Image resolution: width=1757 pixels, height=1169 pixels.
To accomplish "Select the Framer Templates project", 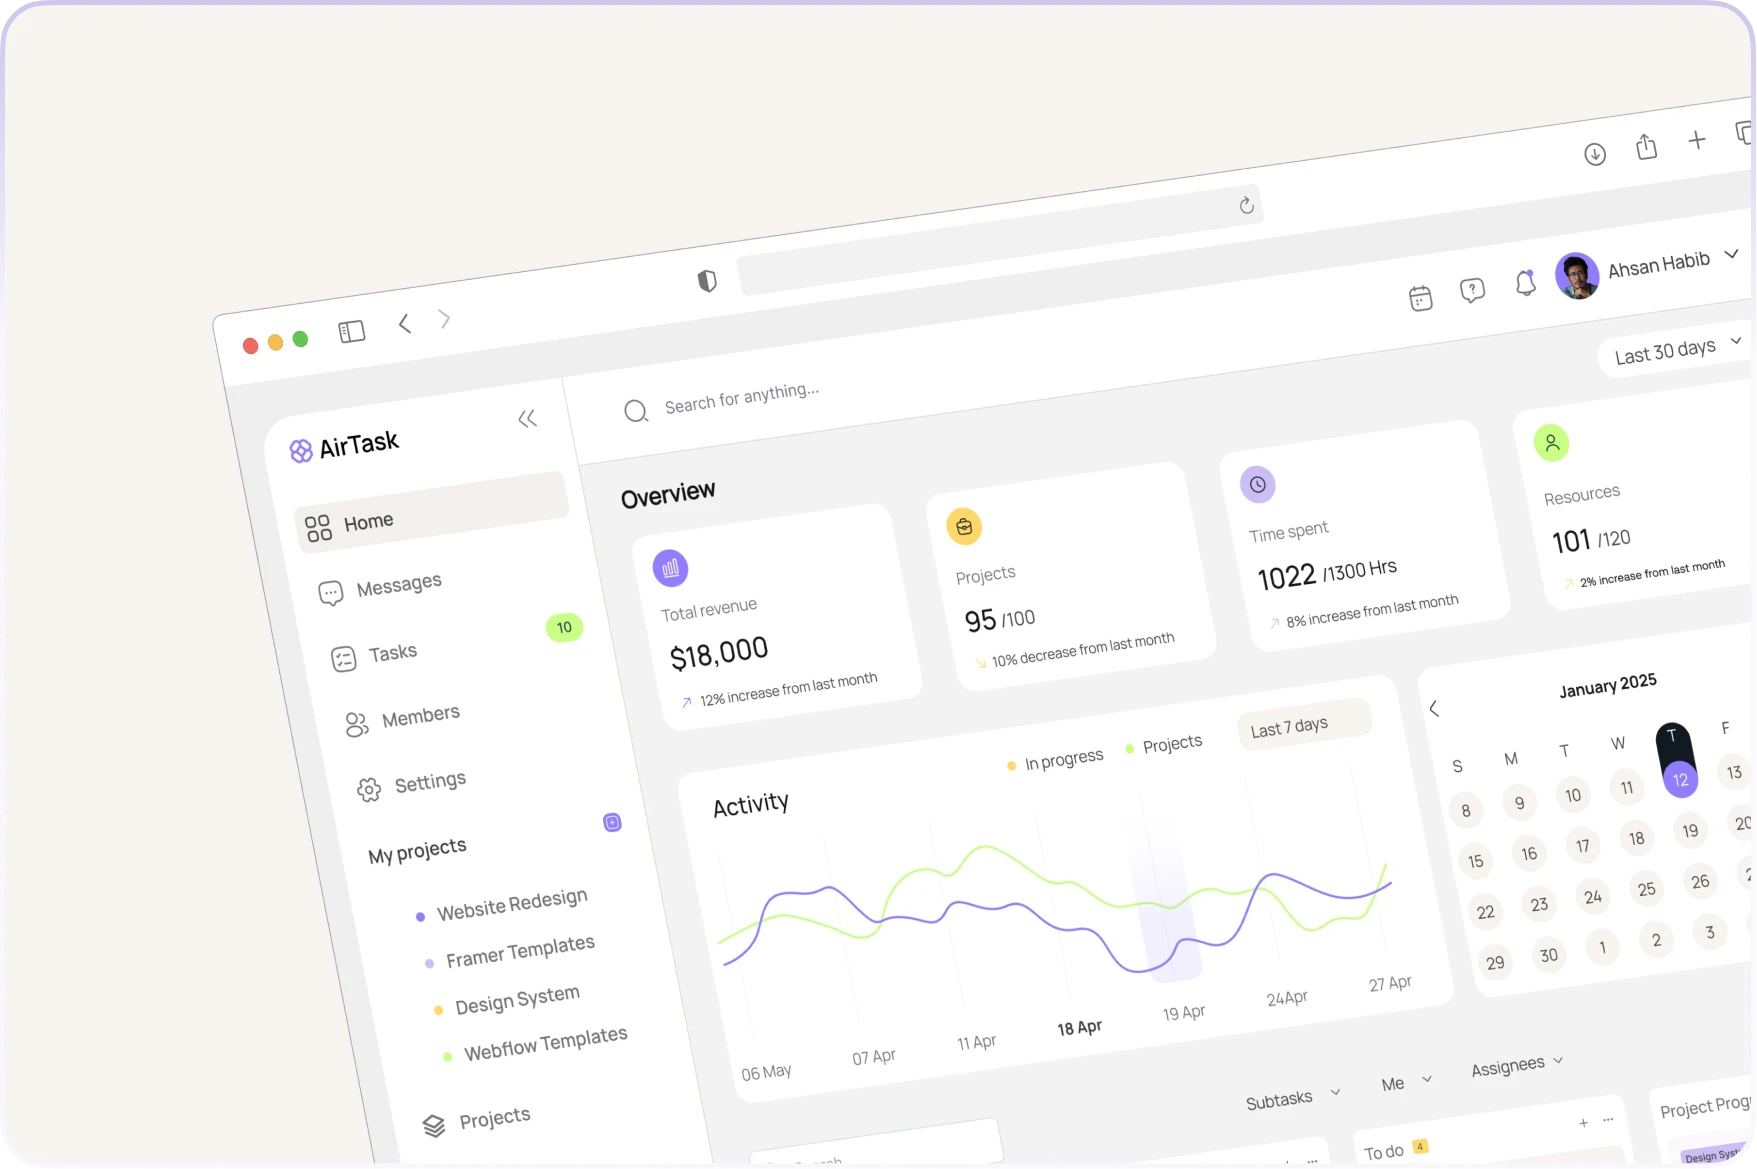I will pos(520,950).
